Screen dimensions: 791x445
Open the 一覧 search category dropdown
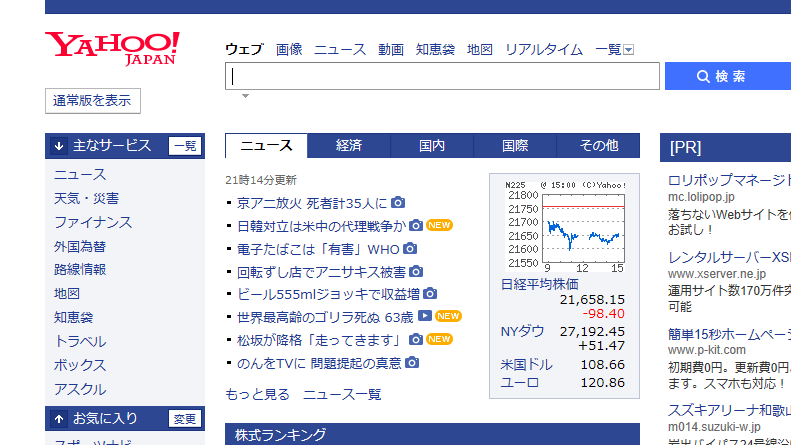coord(614,49)
